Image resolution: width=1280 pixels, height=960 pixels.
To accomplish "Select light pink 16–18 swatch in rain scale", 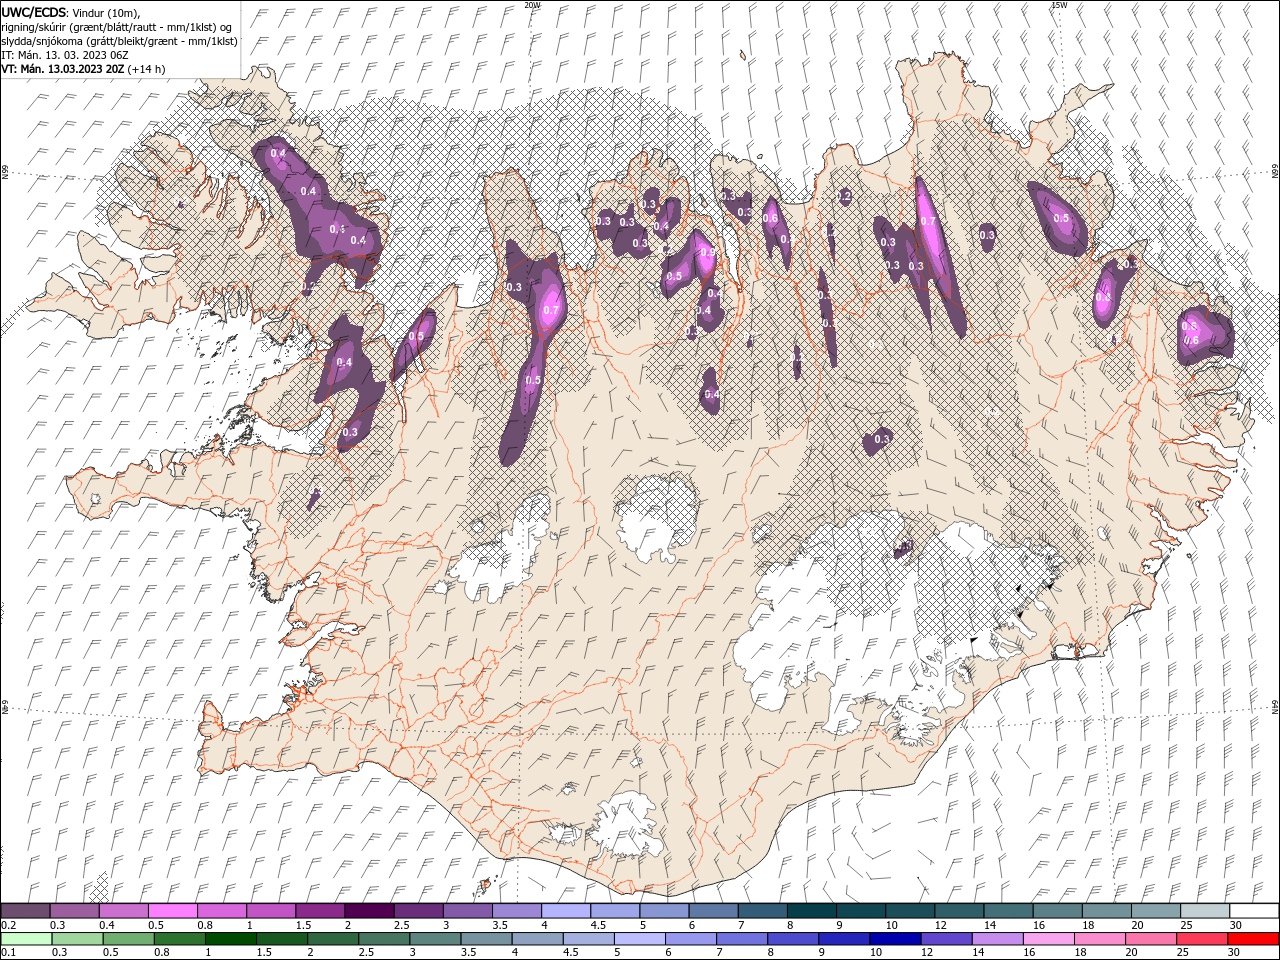I will click(1048, 939).
